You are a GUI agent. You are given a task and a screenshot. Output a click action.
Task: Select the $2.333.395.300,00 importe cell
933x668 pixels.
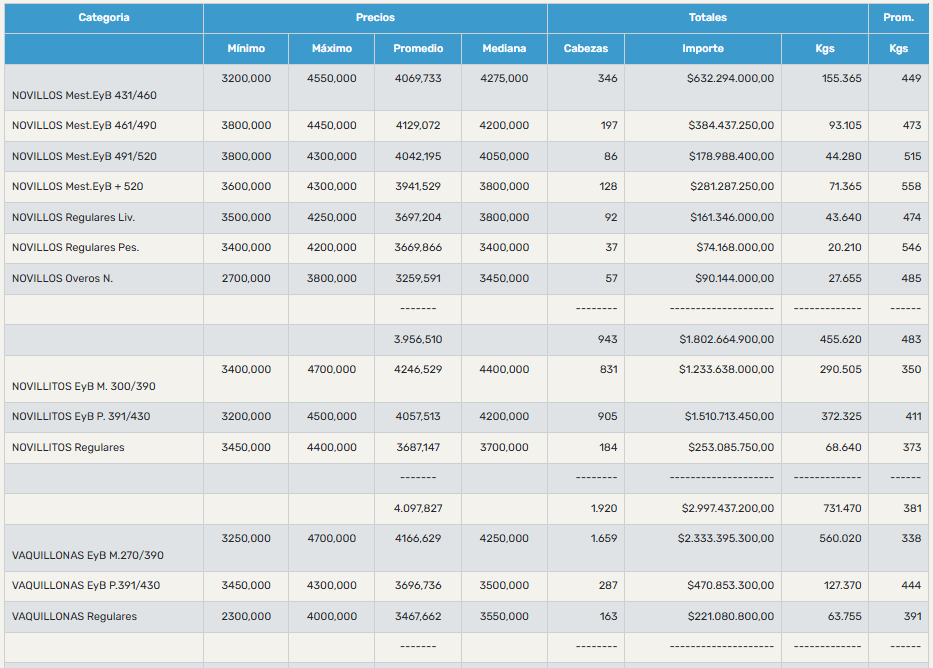click(x=726, y=539)
